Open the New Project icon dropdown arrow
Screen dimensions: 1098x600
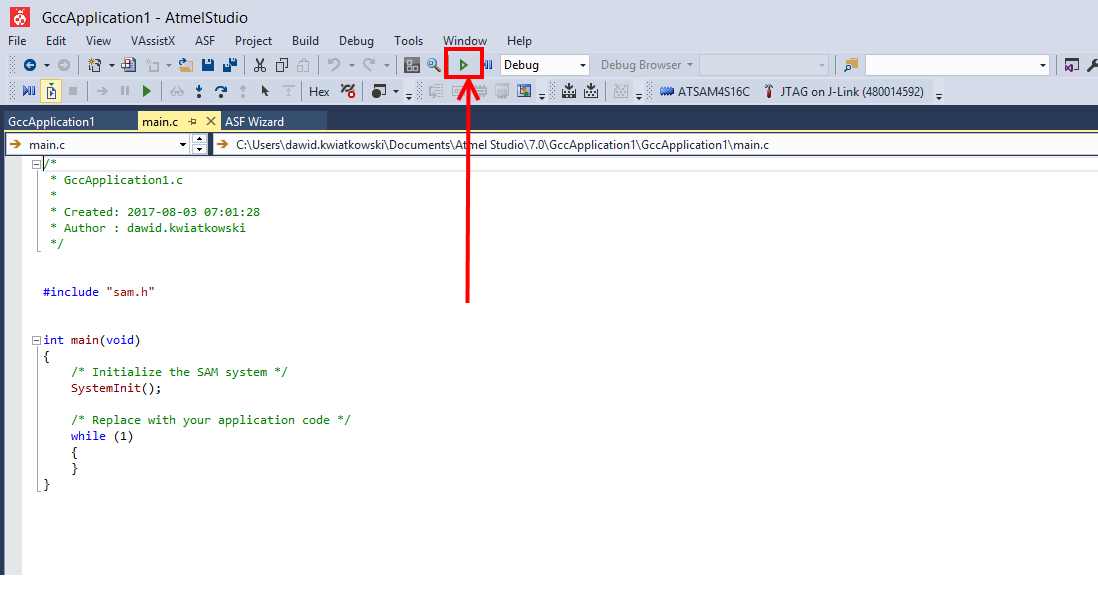pyautogui.click(x=111, y=65)
